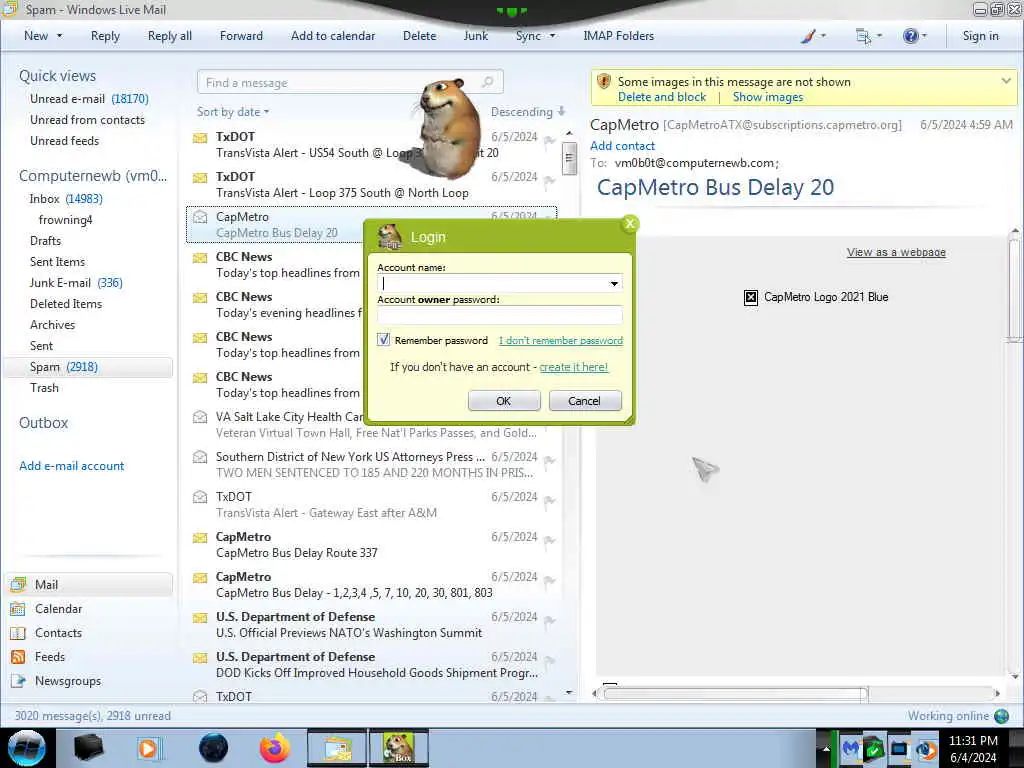Click Add to calendar
This screenshot has height=768, width=1024.
(x=333, y=36)
